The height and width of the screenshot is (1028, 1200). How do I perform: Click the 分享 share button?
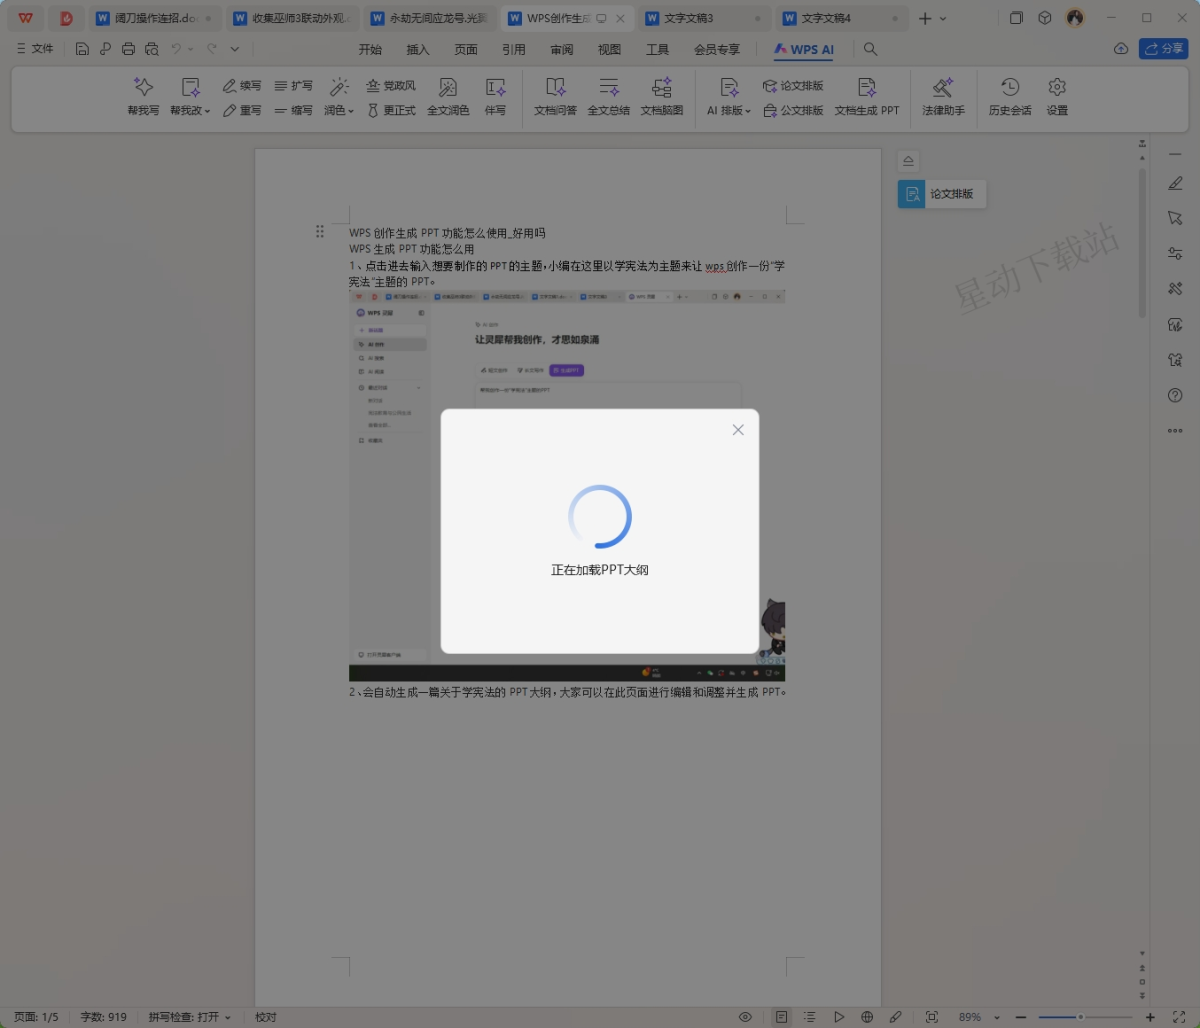pos(1163,48)
